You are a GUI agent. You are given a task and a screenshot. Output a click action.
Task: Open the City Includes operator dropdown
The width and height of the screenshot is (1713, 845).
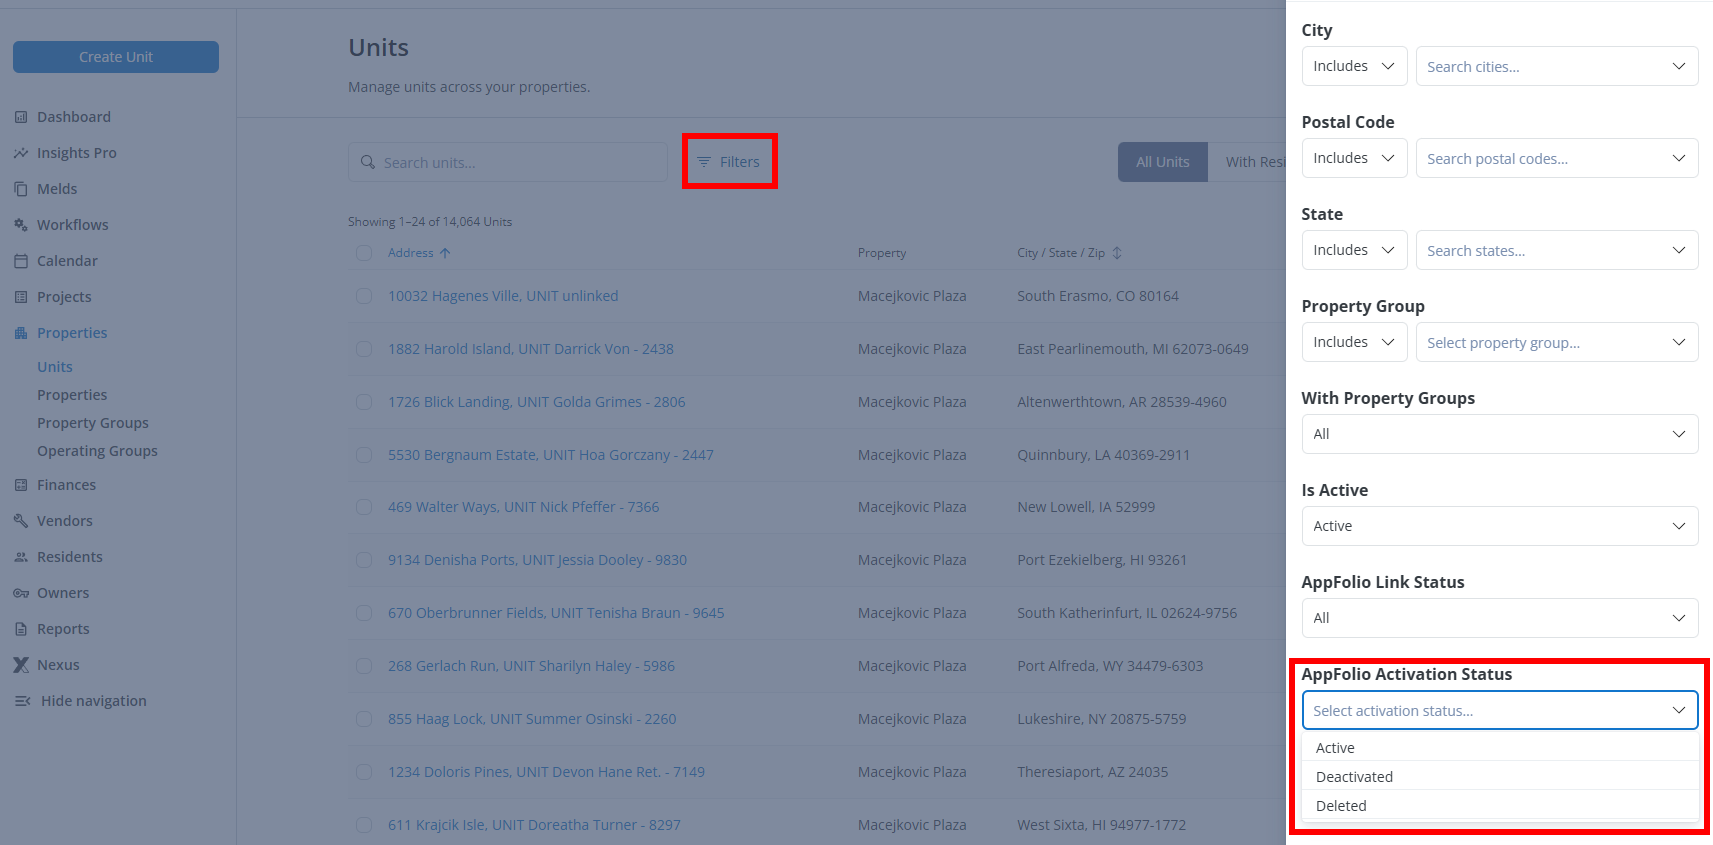1354,66
